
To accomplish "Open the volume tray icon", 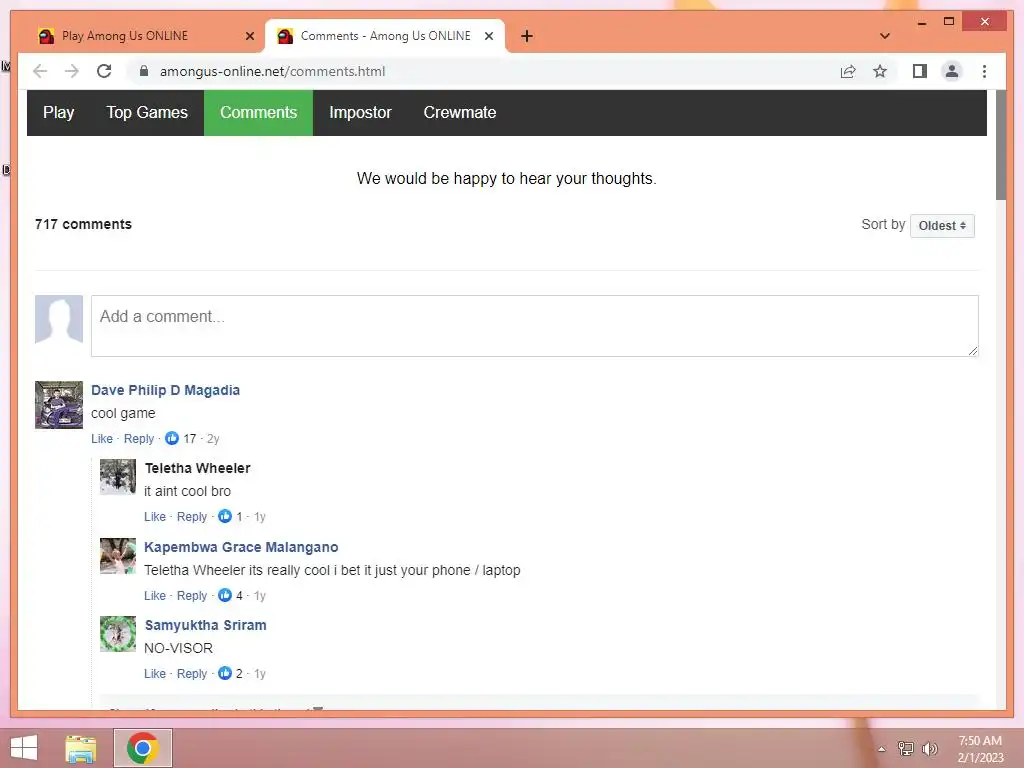I will point(929,748).
